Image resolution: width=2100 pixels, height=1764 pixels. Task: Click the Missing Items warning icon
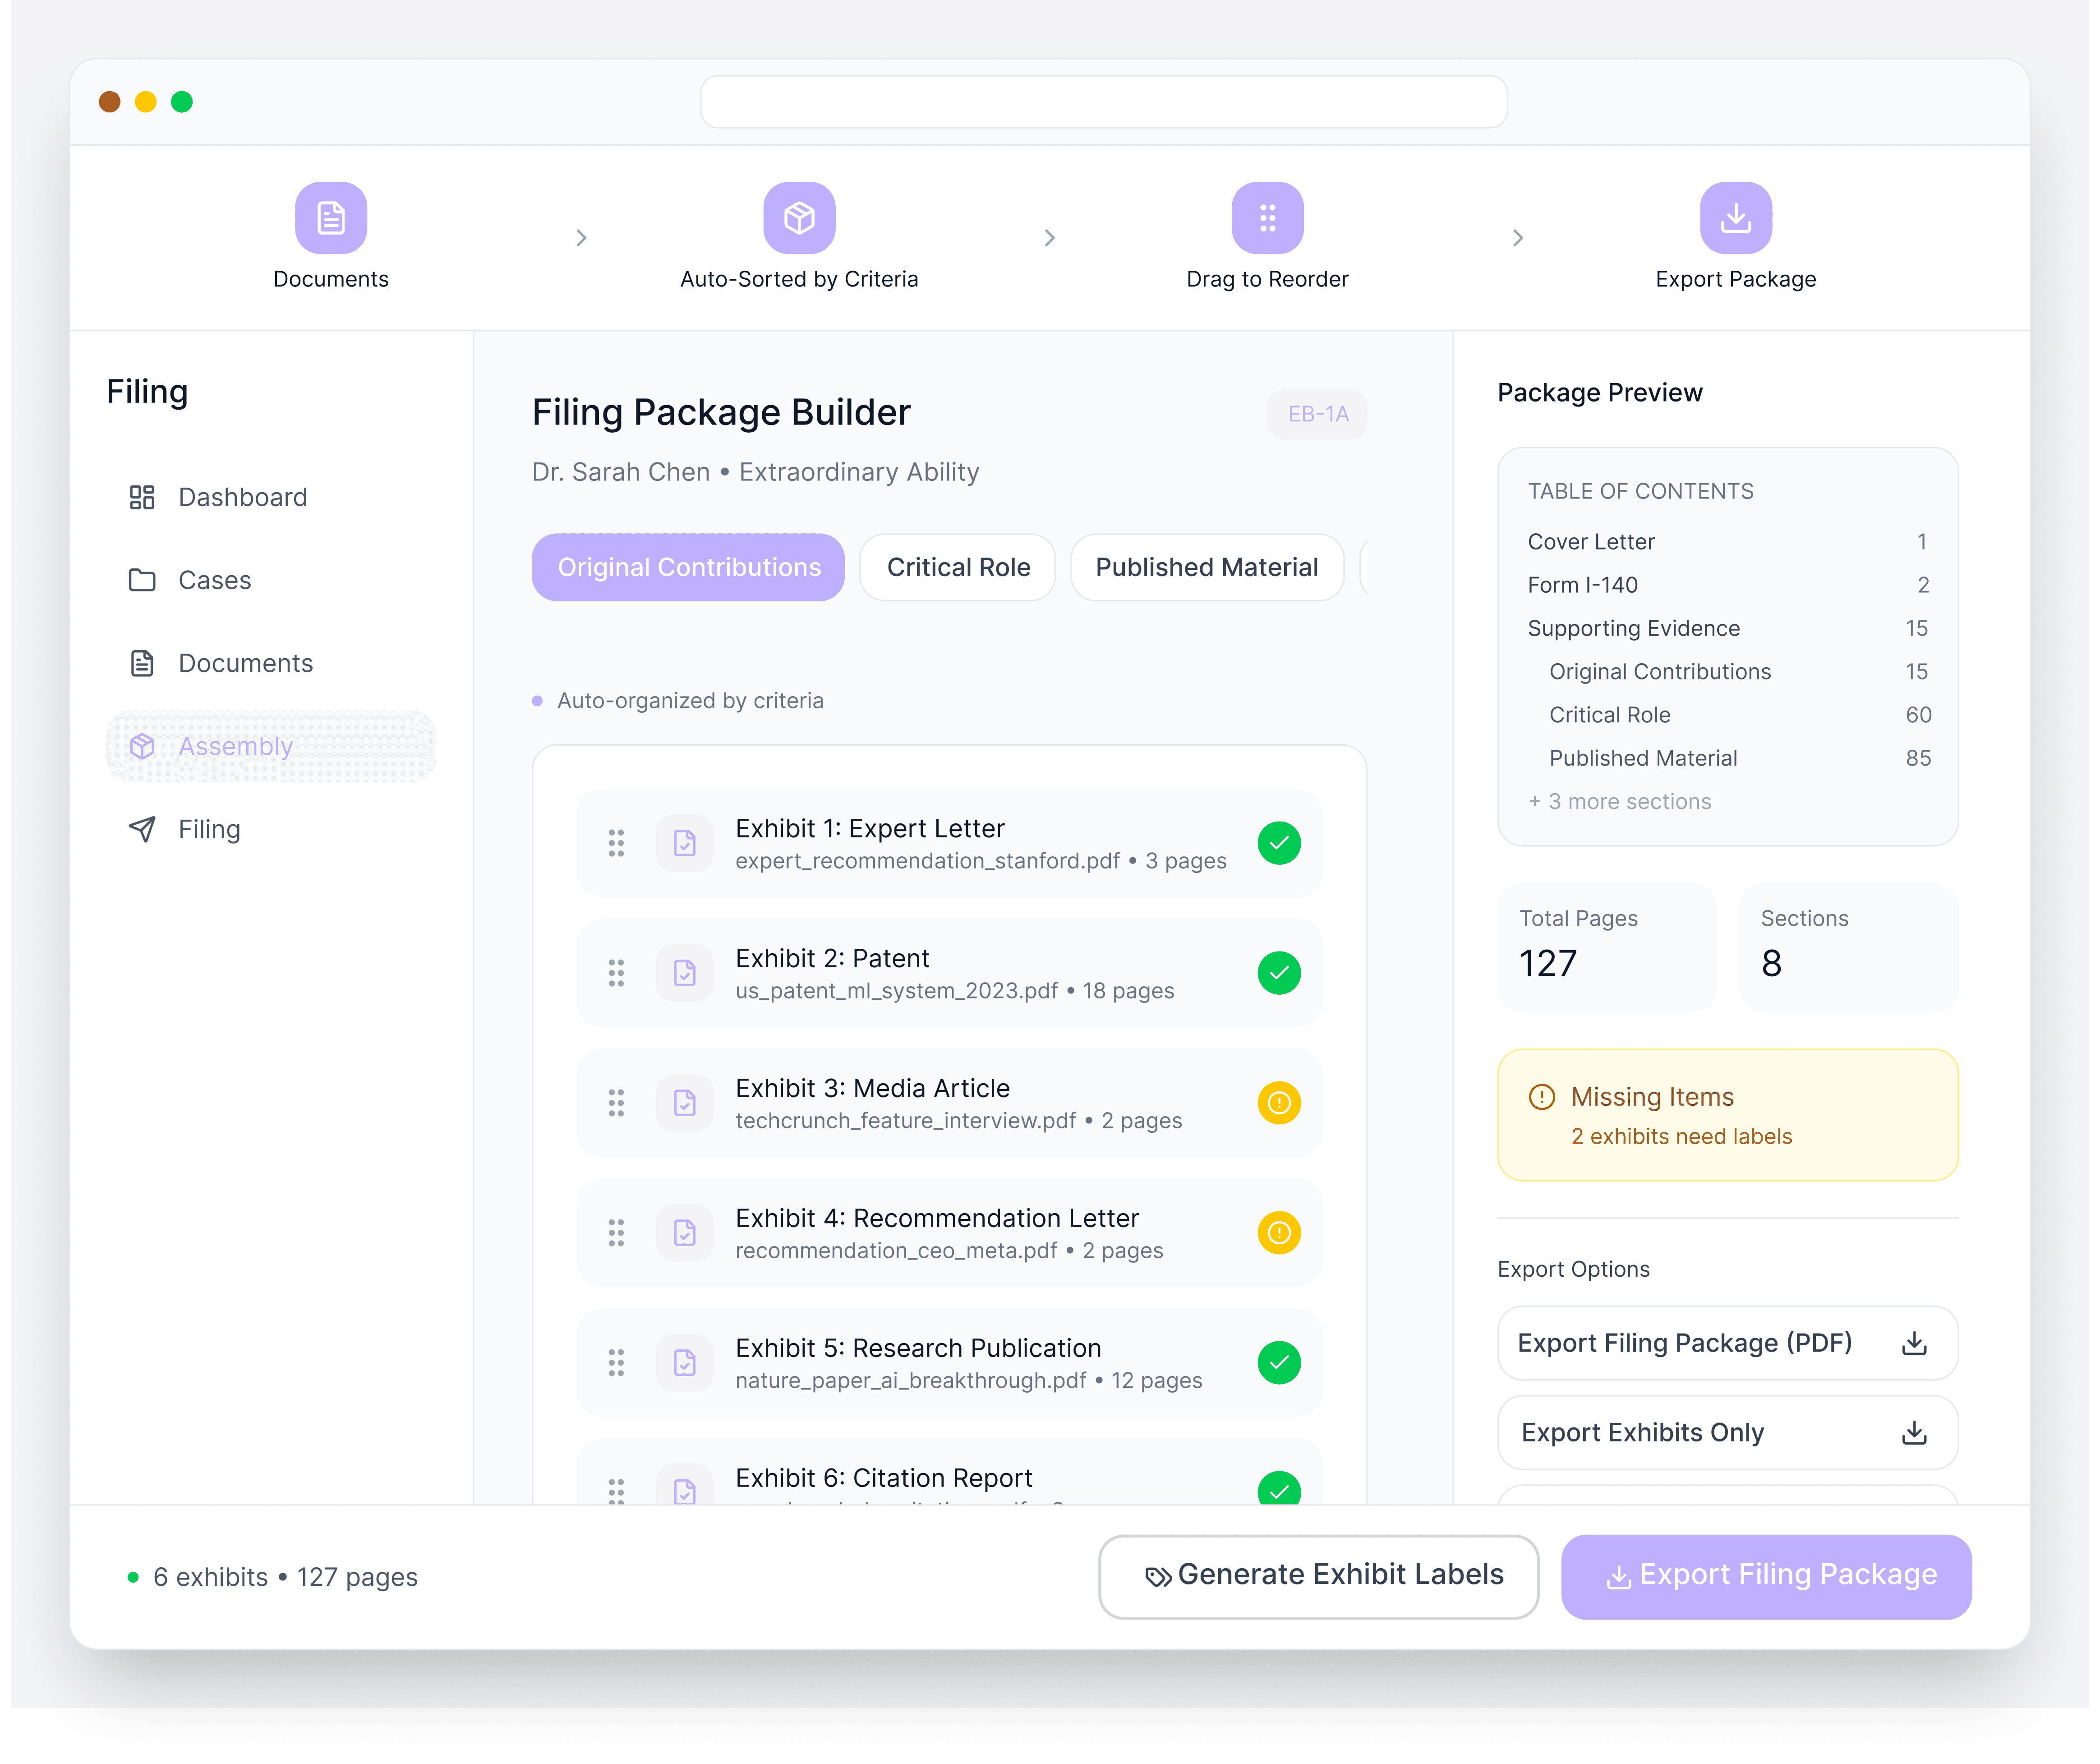tap(1541, 1097)
